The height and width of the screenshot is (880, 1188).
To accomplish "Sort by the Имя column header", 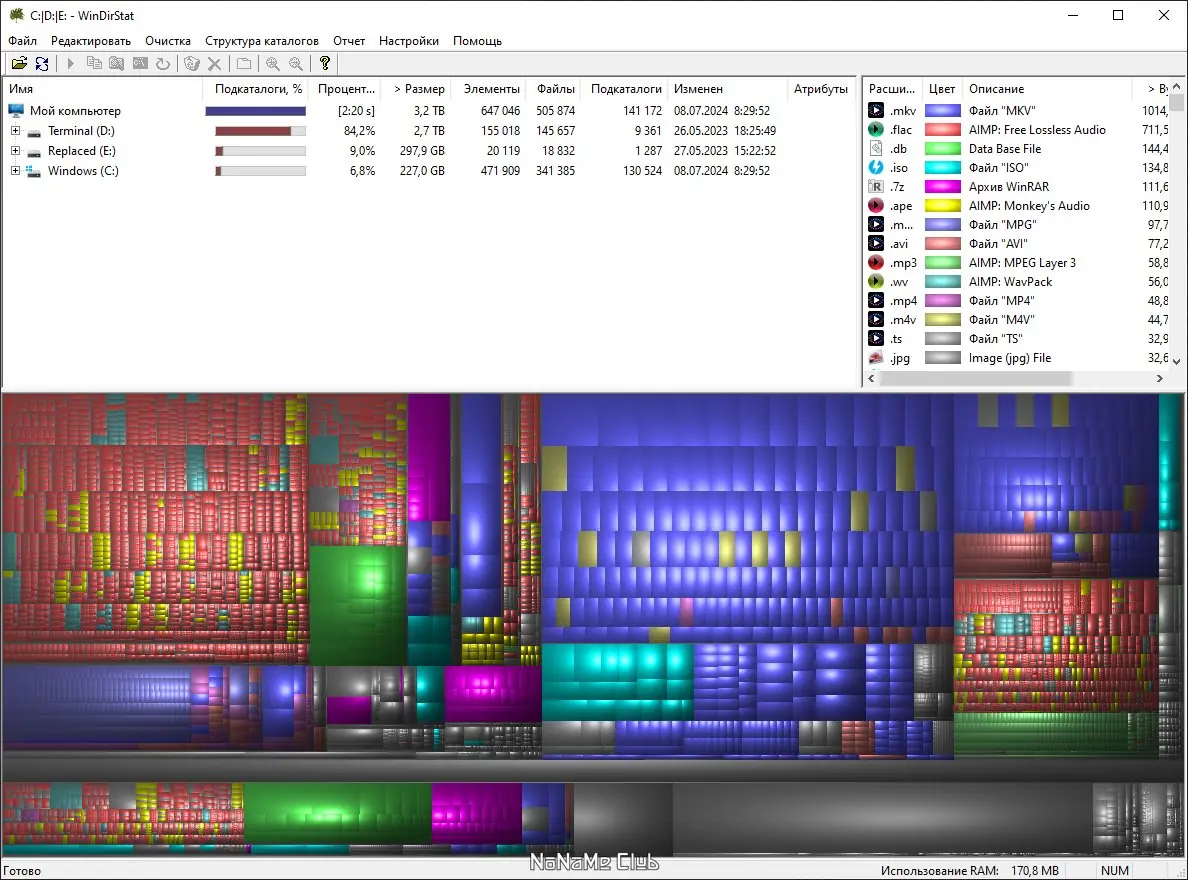I will pyautogui.click(x=102, y=89).
